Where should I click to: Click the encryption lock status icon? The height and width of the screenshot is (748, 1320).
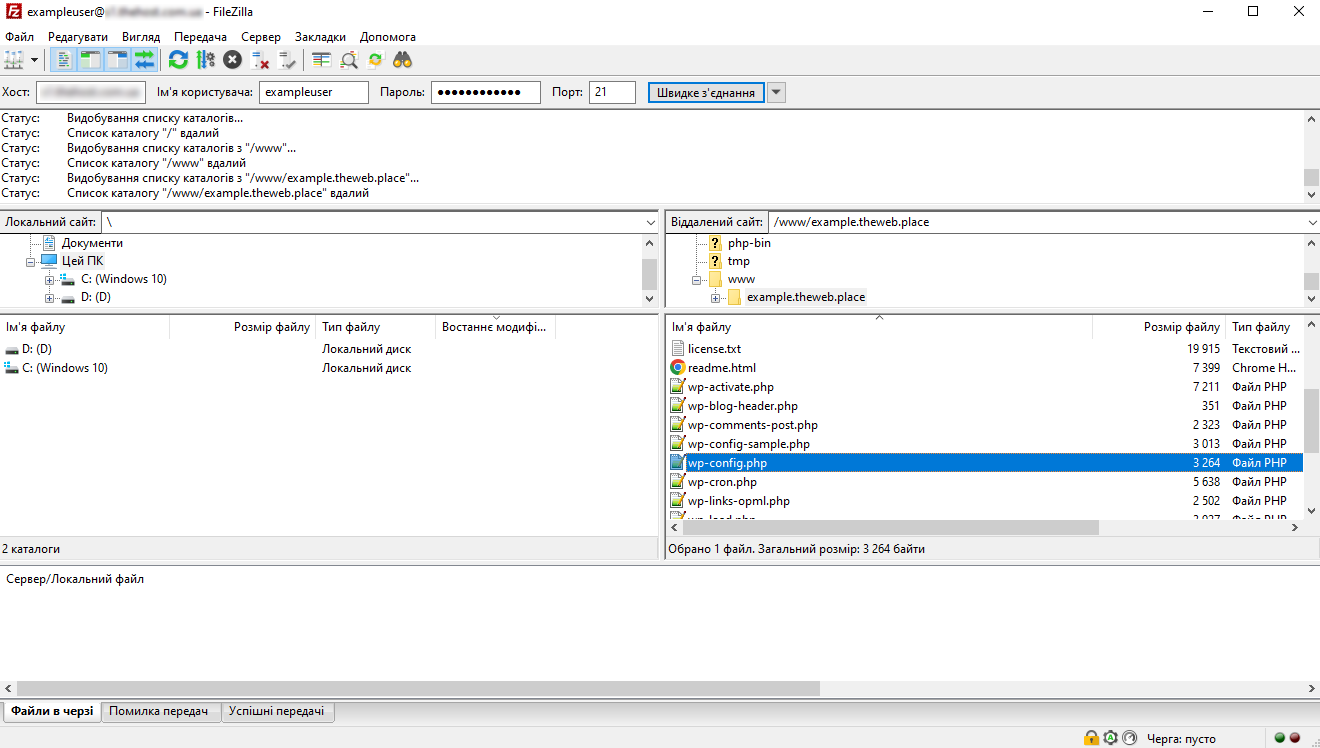[1091, 738]
